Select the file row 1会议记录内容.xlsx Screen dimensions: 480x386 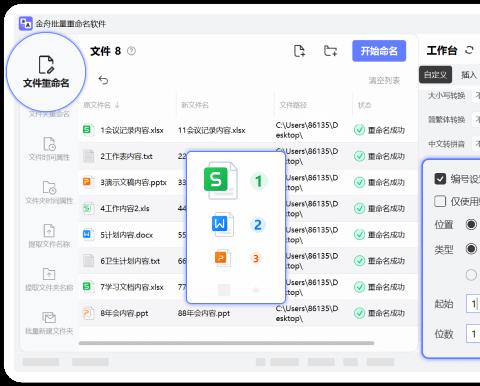tap(248, 130)
